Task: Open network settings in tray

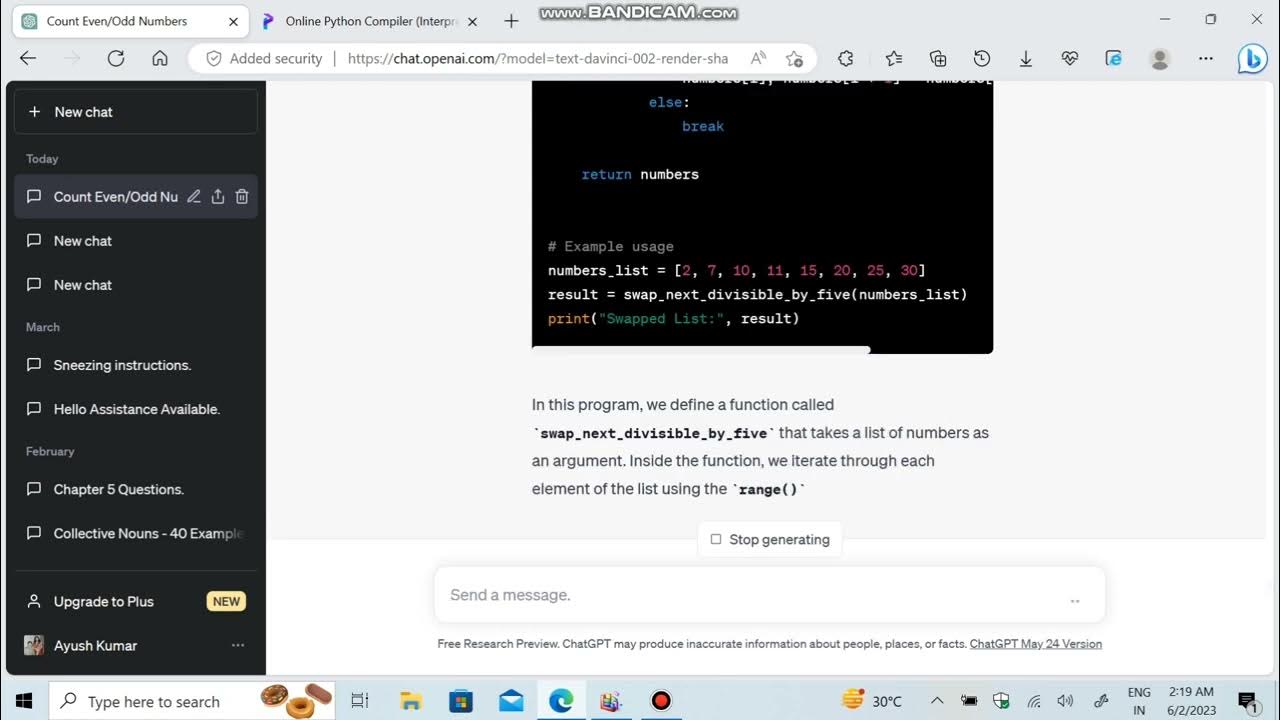Action: point(1034,701)
